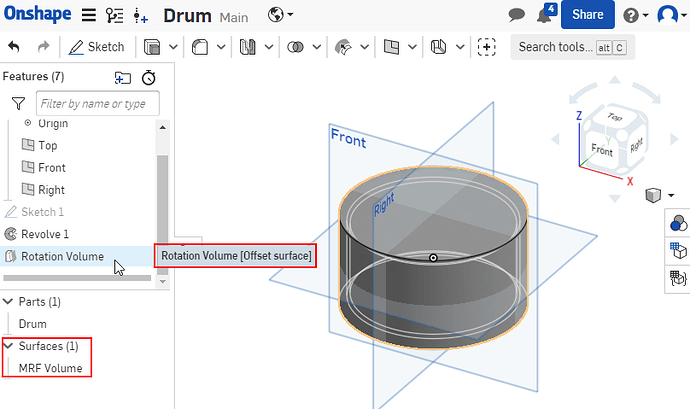Collapse the Parts list
This screenshot has height=409, width=690.
pos(9,301)
